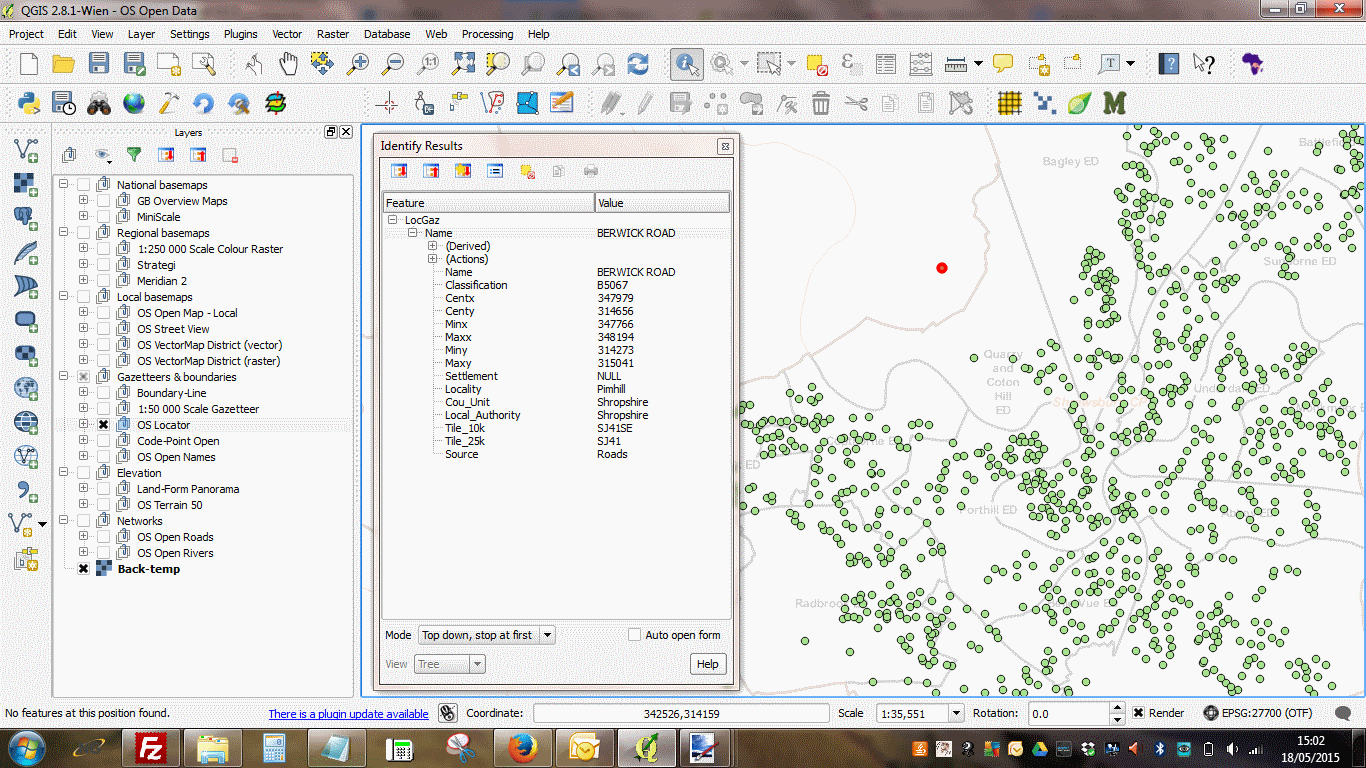Screen dimensions: 1366x768
Task: Click the Feature column header
Action: 488,203
